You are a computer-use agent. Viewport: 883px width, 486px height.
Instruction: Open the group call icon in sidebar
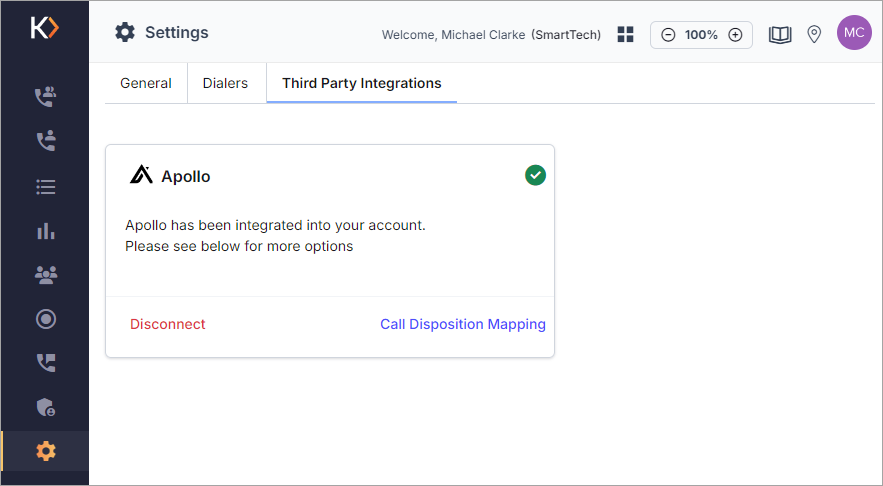(x=46, y=96)
